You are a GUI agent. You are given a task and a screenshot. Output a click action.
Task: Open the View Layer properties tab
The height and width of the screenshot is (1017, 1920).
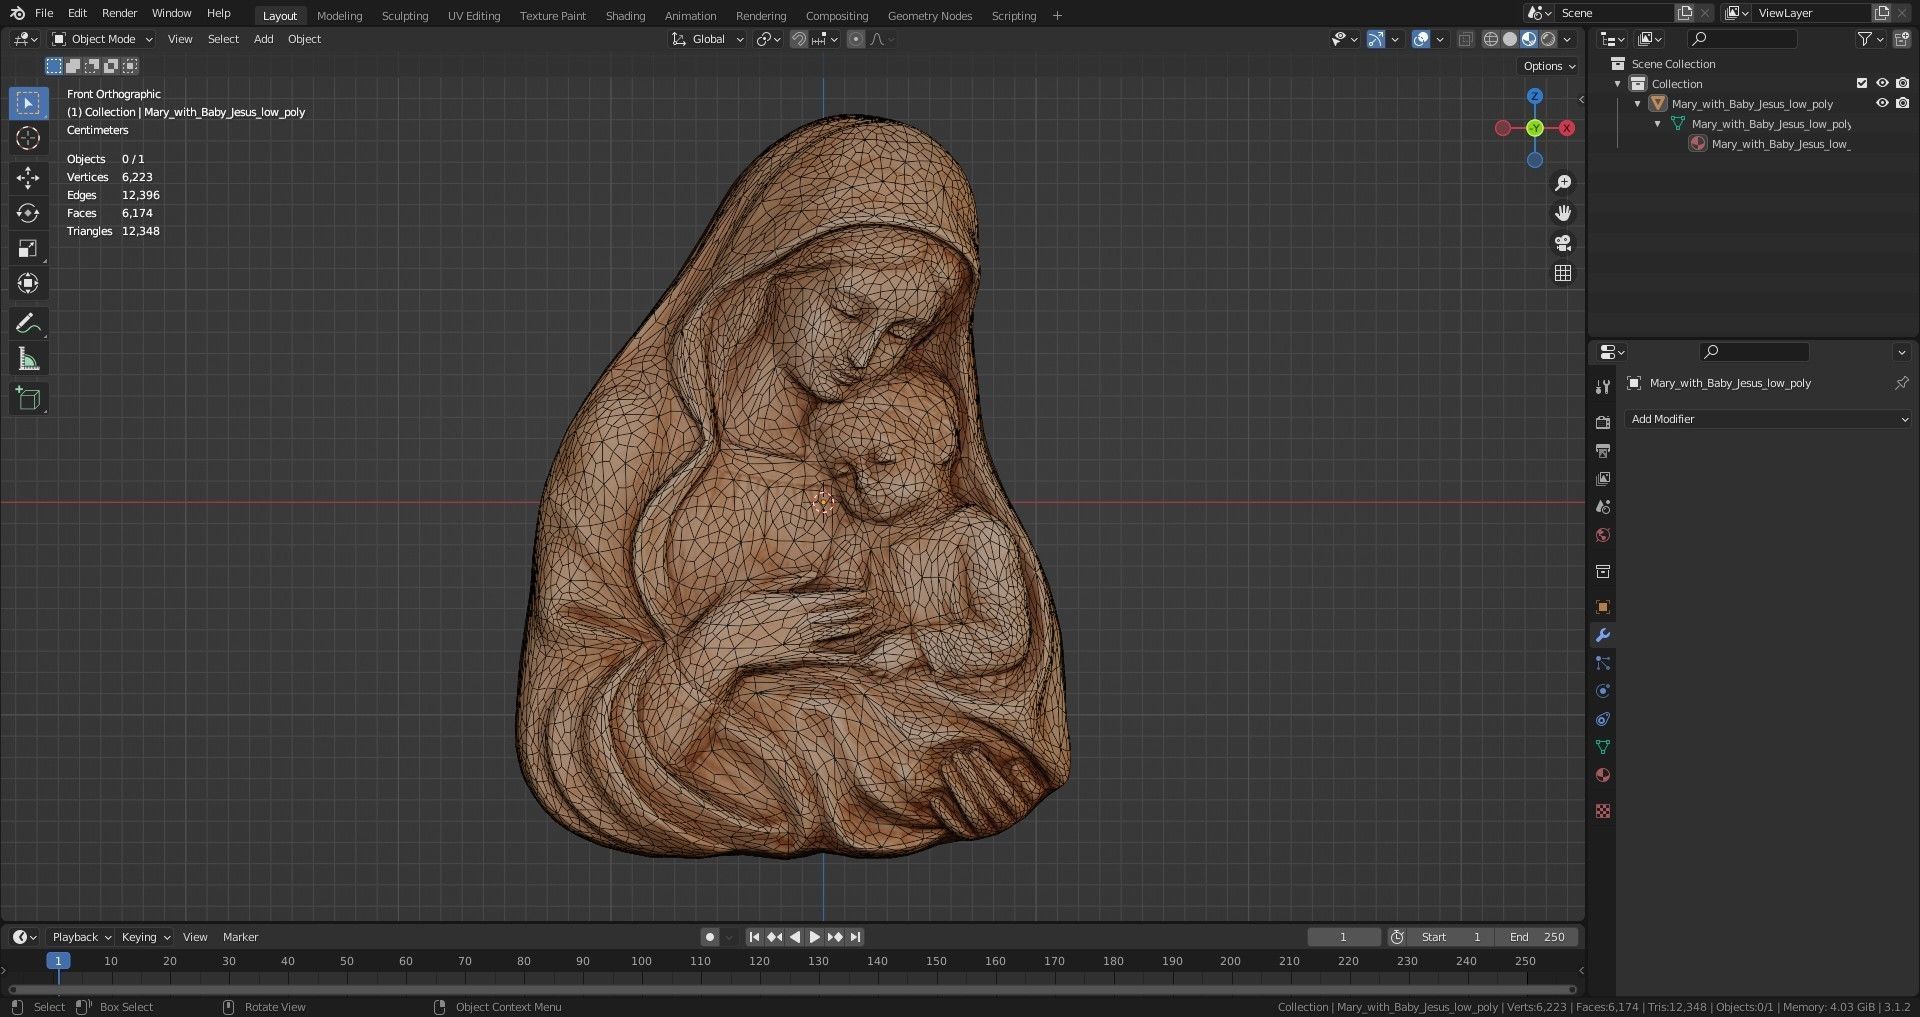(x=1603, y=479)
